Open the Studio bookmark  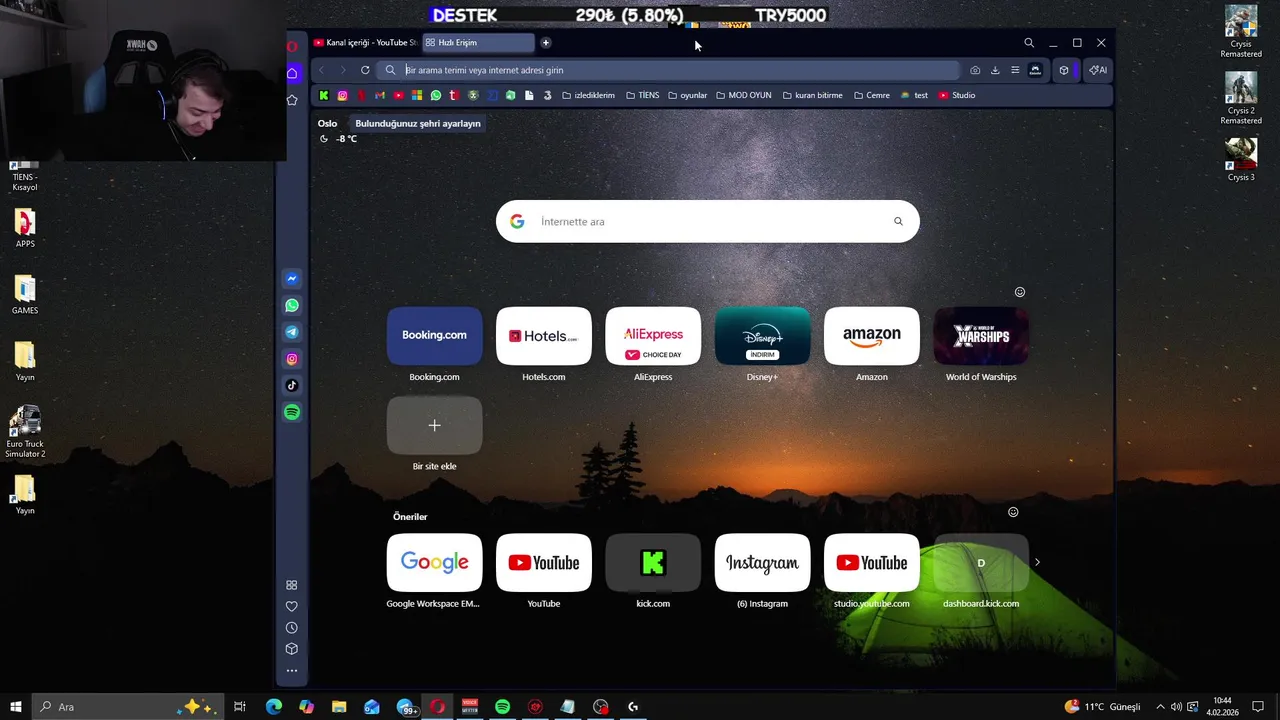click(x=957, y=95)
